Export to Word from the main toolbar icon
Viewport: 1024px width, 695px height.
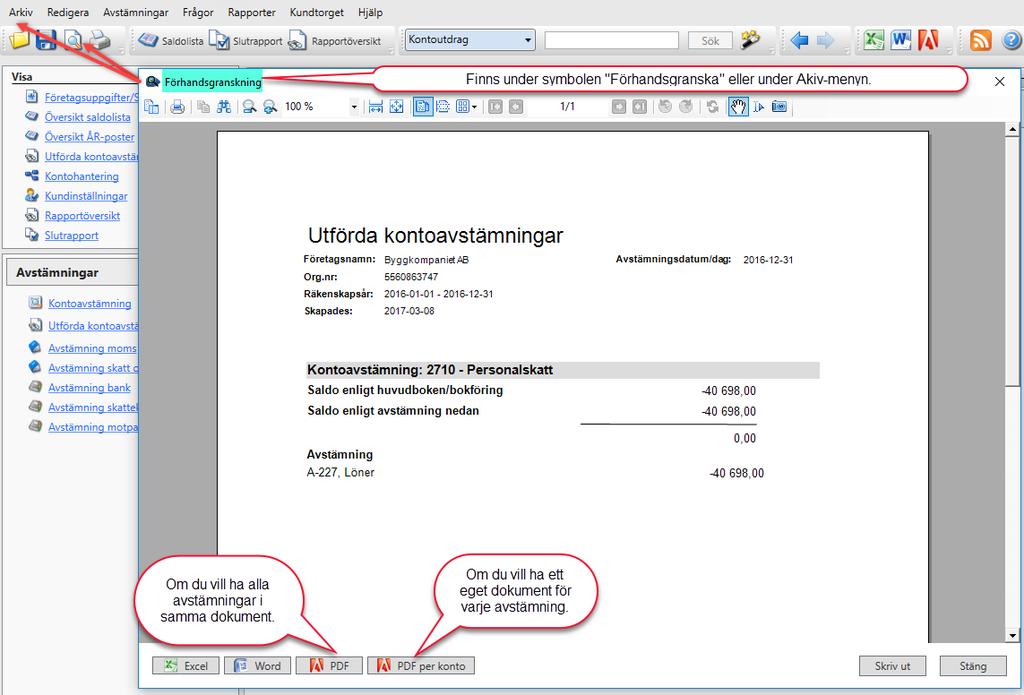(x=901, y=40)
